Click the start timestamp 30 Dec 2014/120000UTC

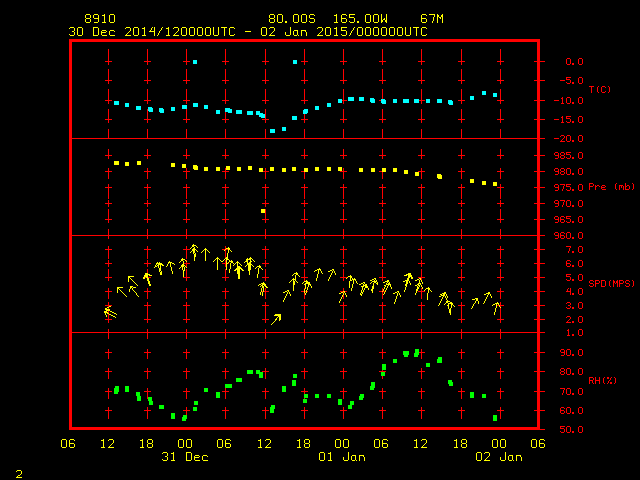(152, 32)
